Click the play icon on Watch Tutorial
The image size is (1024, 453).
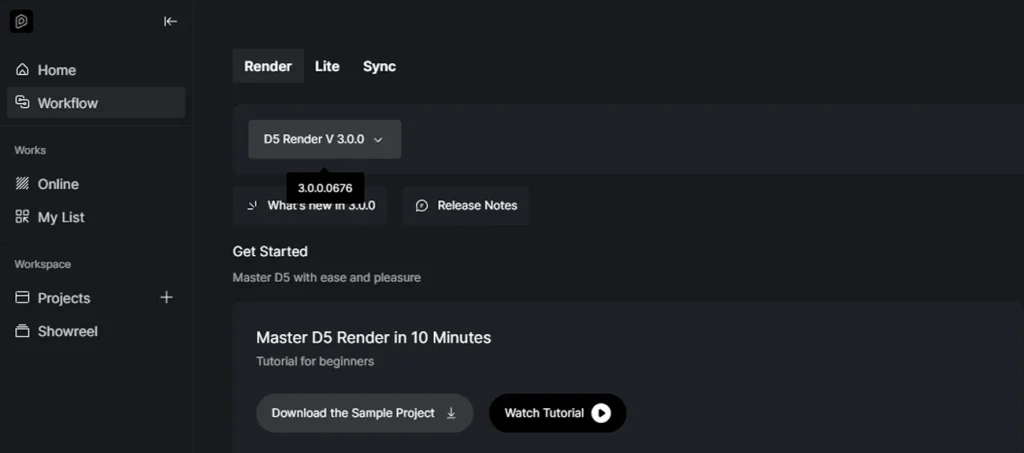point(601,413)
